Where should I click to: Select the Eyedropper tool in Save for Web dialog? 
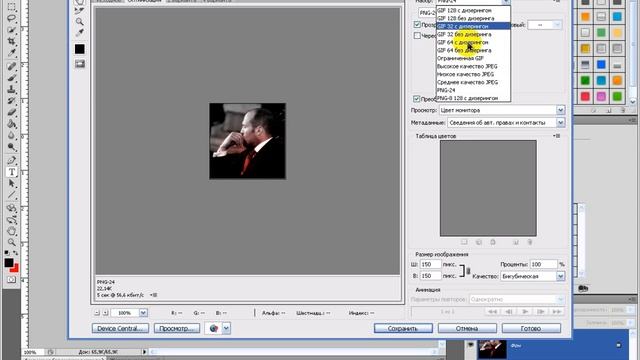point(80,33)
